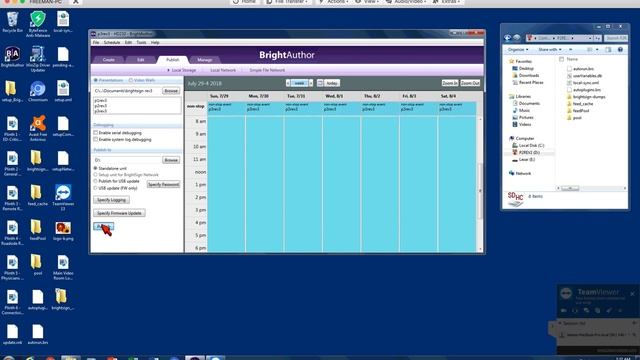Viewport: 640px width, 360px height.
Task: Select the feedPool folder on the desktop
Action: tap(38, 231)
